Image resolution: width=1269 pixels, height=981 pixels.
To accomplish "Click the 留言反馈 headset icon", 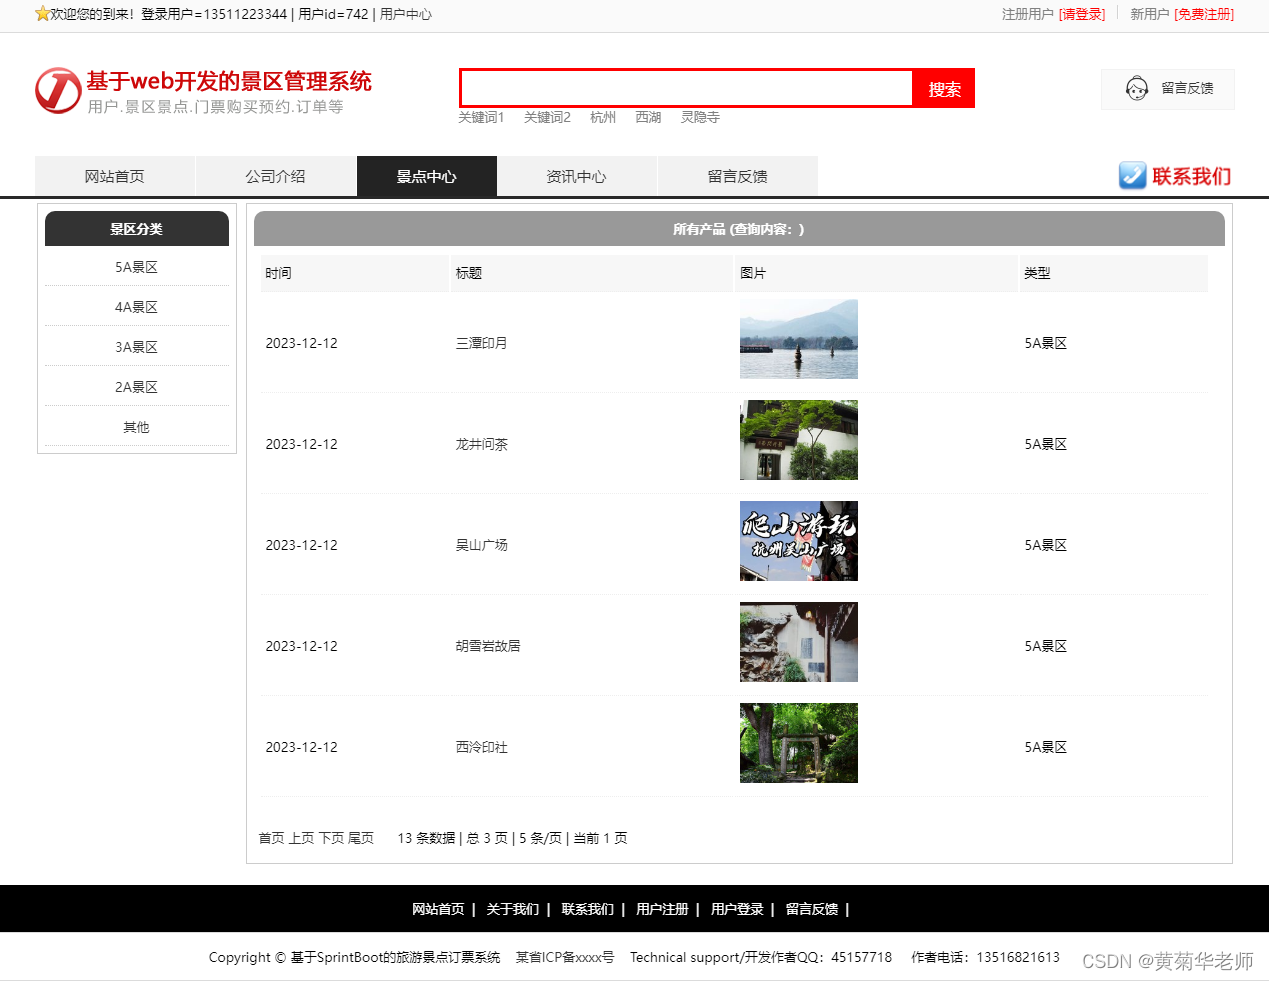I will tap(1137, 89).
